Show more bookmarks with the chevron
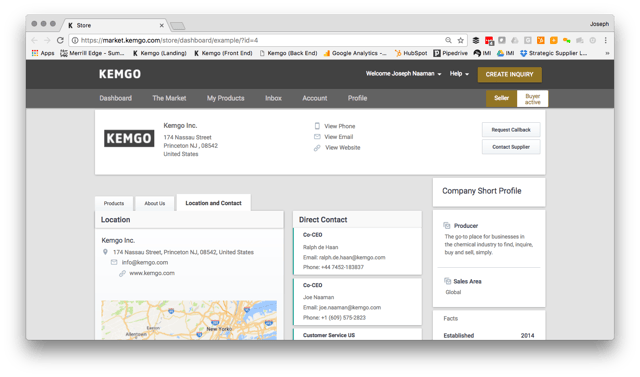 [x=607, y=53]
